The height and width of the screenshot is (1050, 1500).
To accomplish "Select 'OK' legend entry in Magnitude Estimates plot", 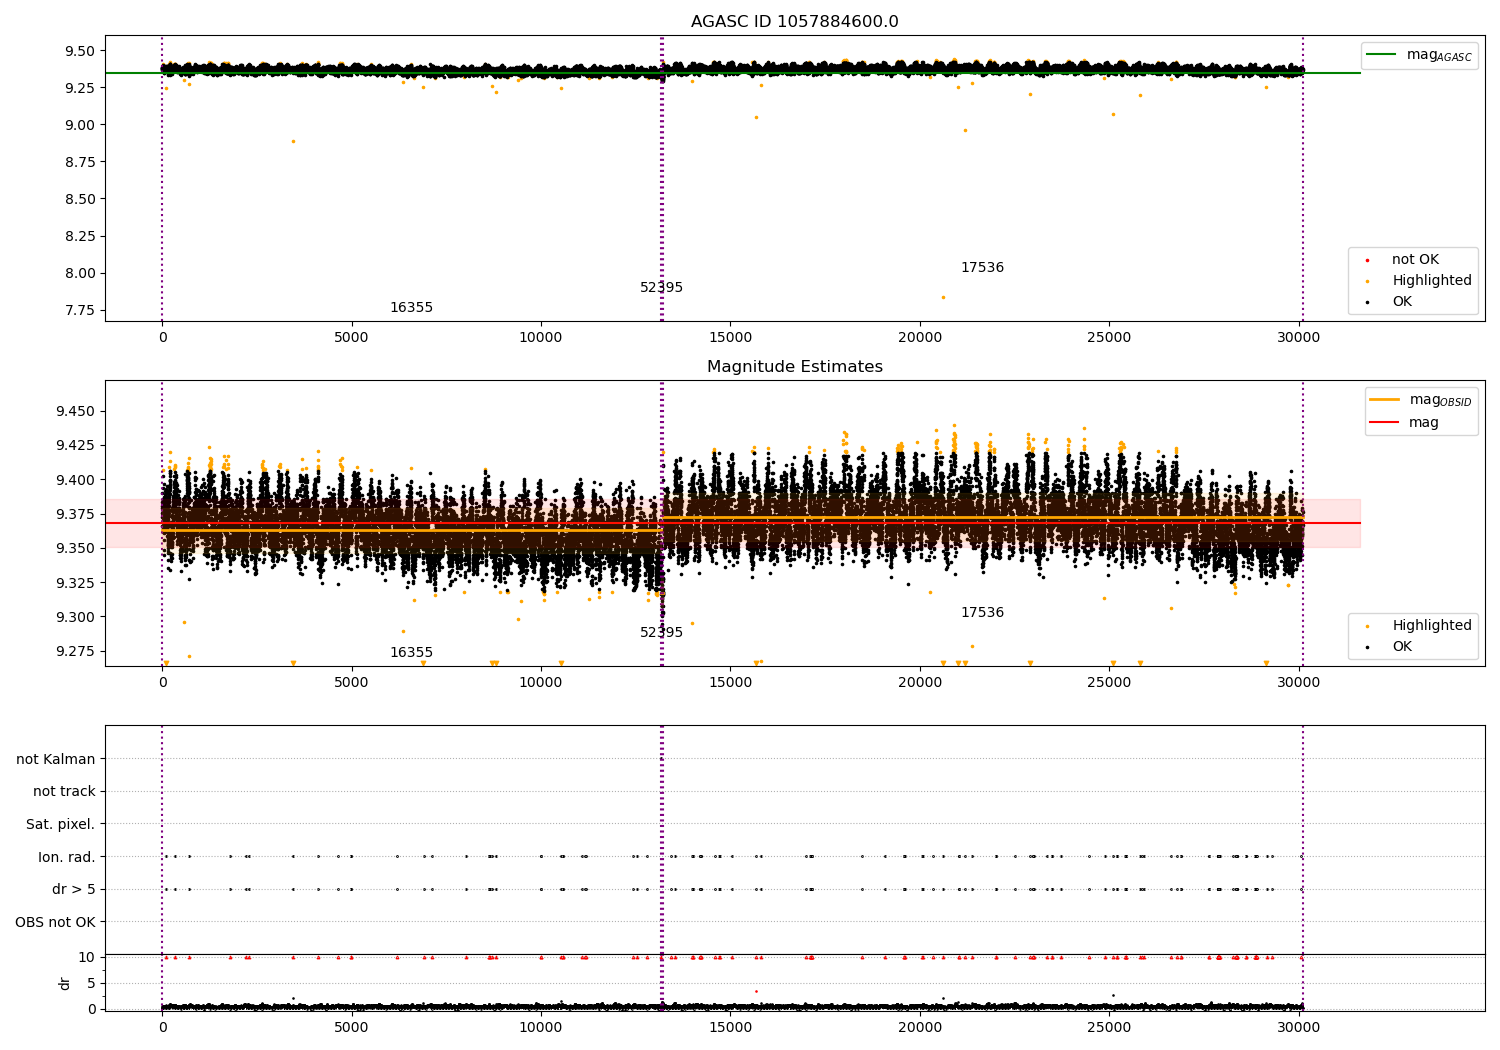I will point(1402,647).
